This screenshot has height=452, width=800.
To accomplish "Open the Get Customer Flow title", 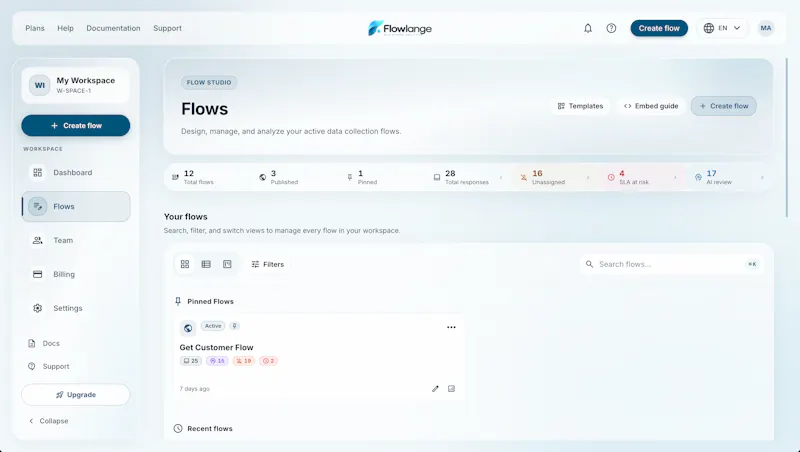I will click(216, 347).
